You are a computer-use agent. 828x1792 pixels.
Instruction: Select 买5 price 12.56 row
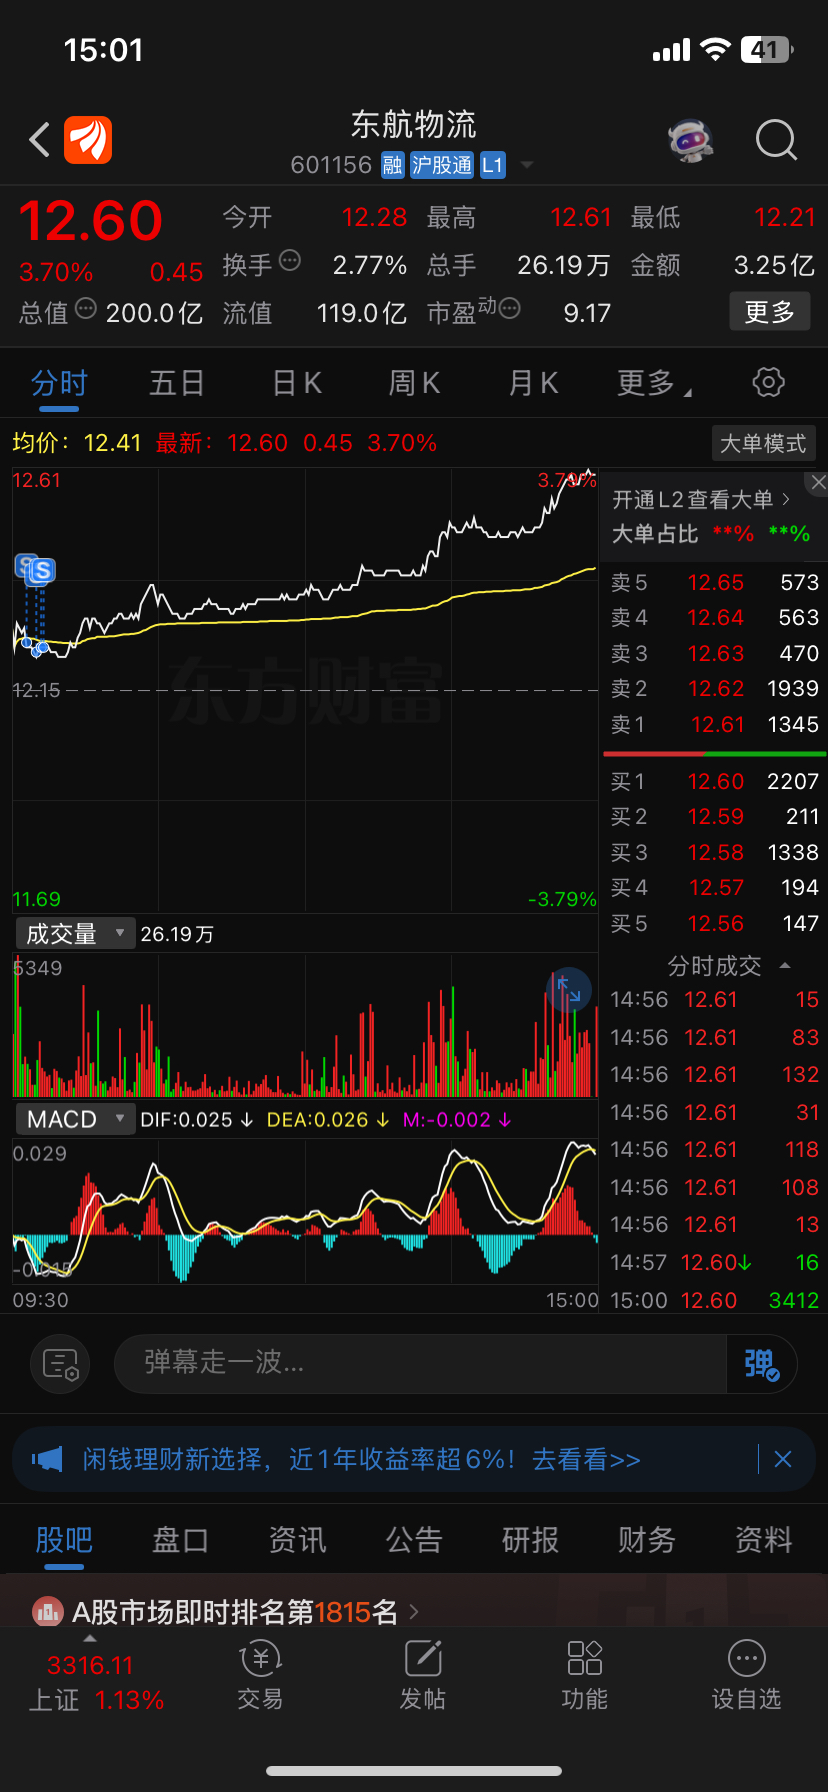click(715, 923)
